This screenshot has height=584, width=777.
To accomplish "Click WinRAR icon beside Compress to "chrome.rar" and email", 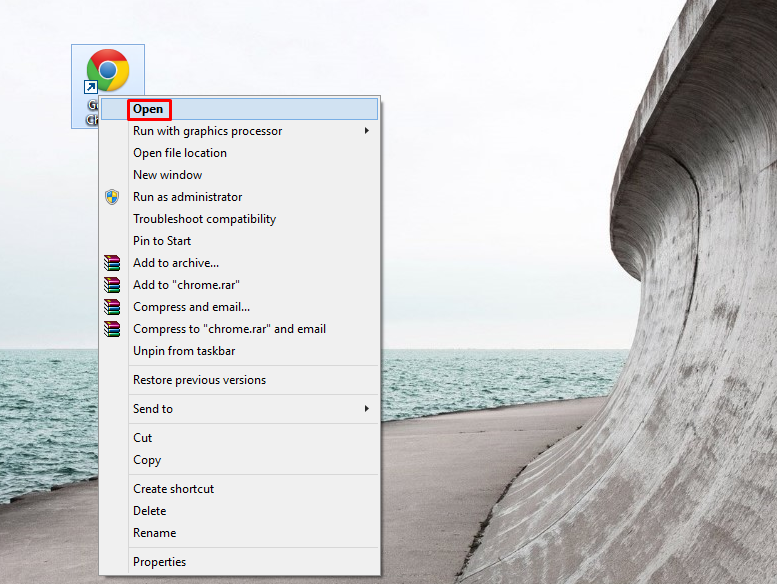I will (x=113, y=329).
